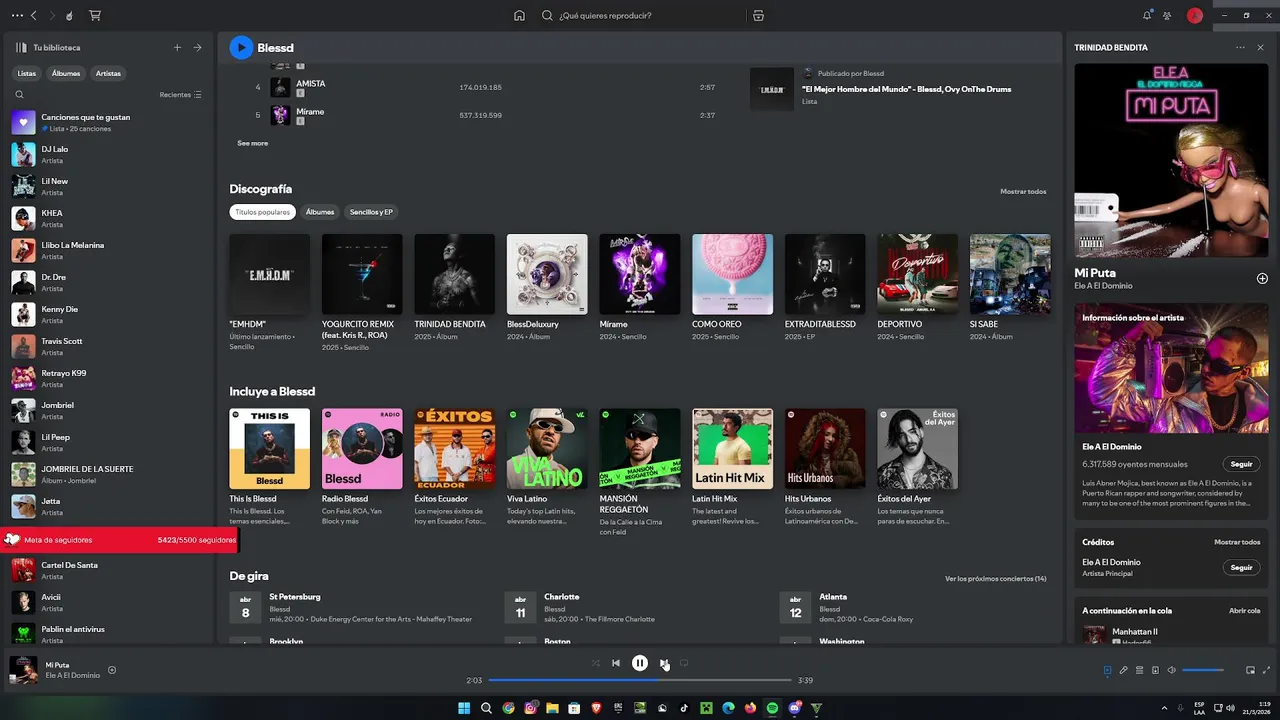This screenshot has width=1280, height=720.
Task: Toggle shuffle playback
Action: click(596, 663)
